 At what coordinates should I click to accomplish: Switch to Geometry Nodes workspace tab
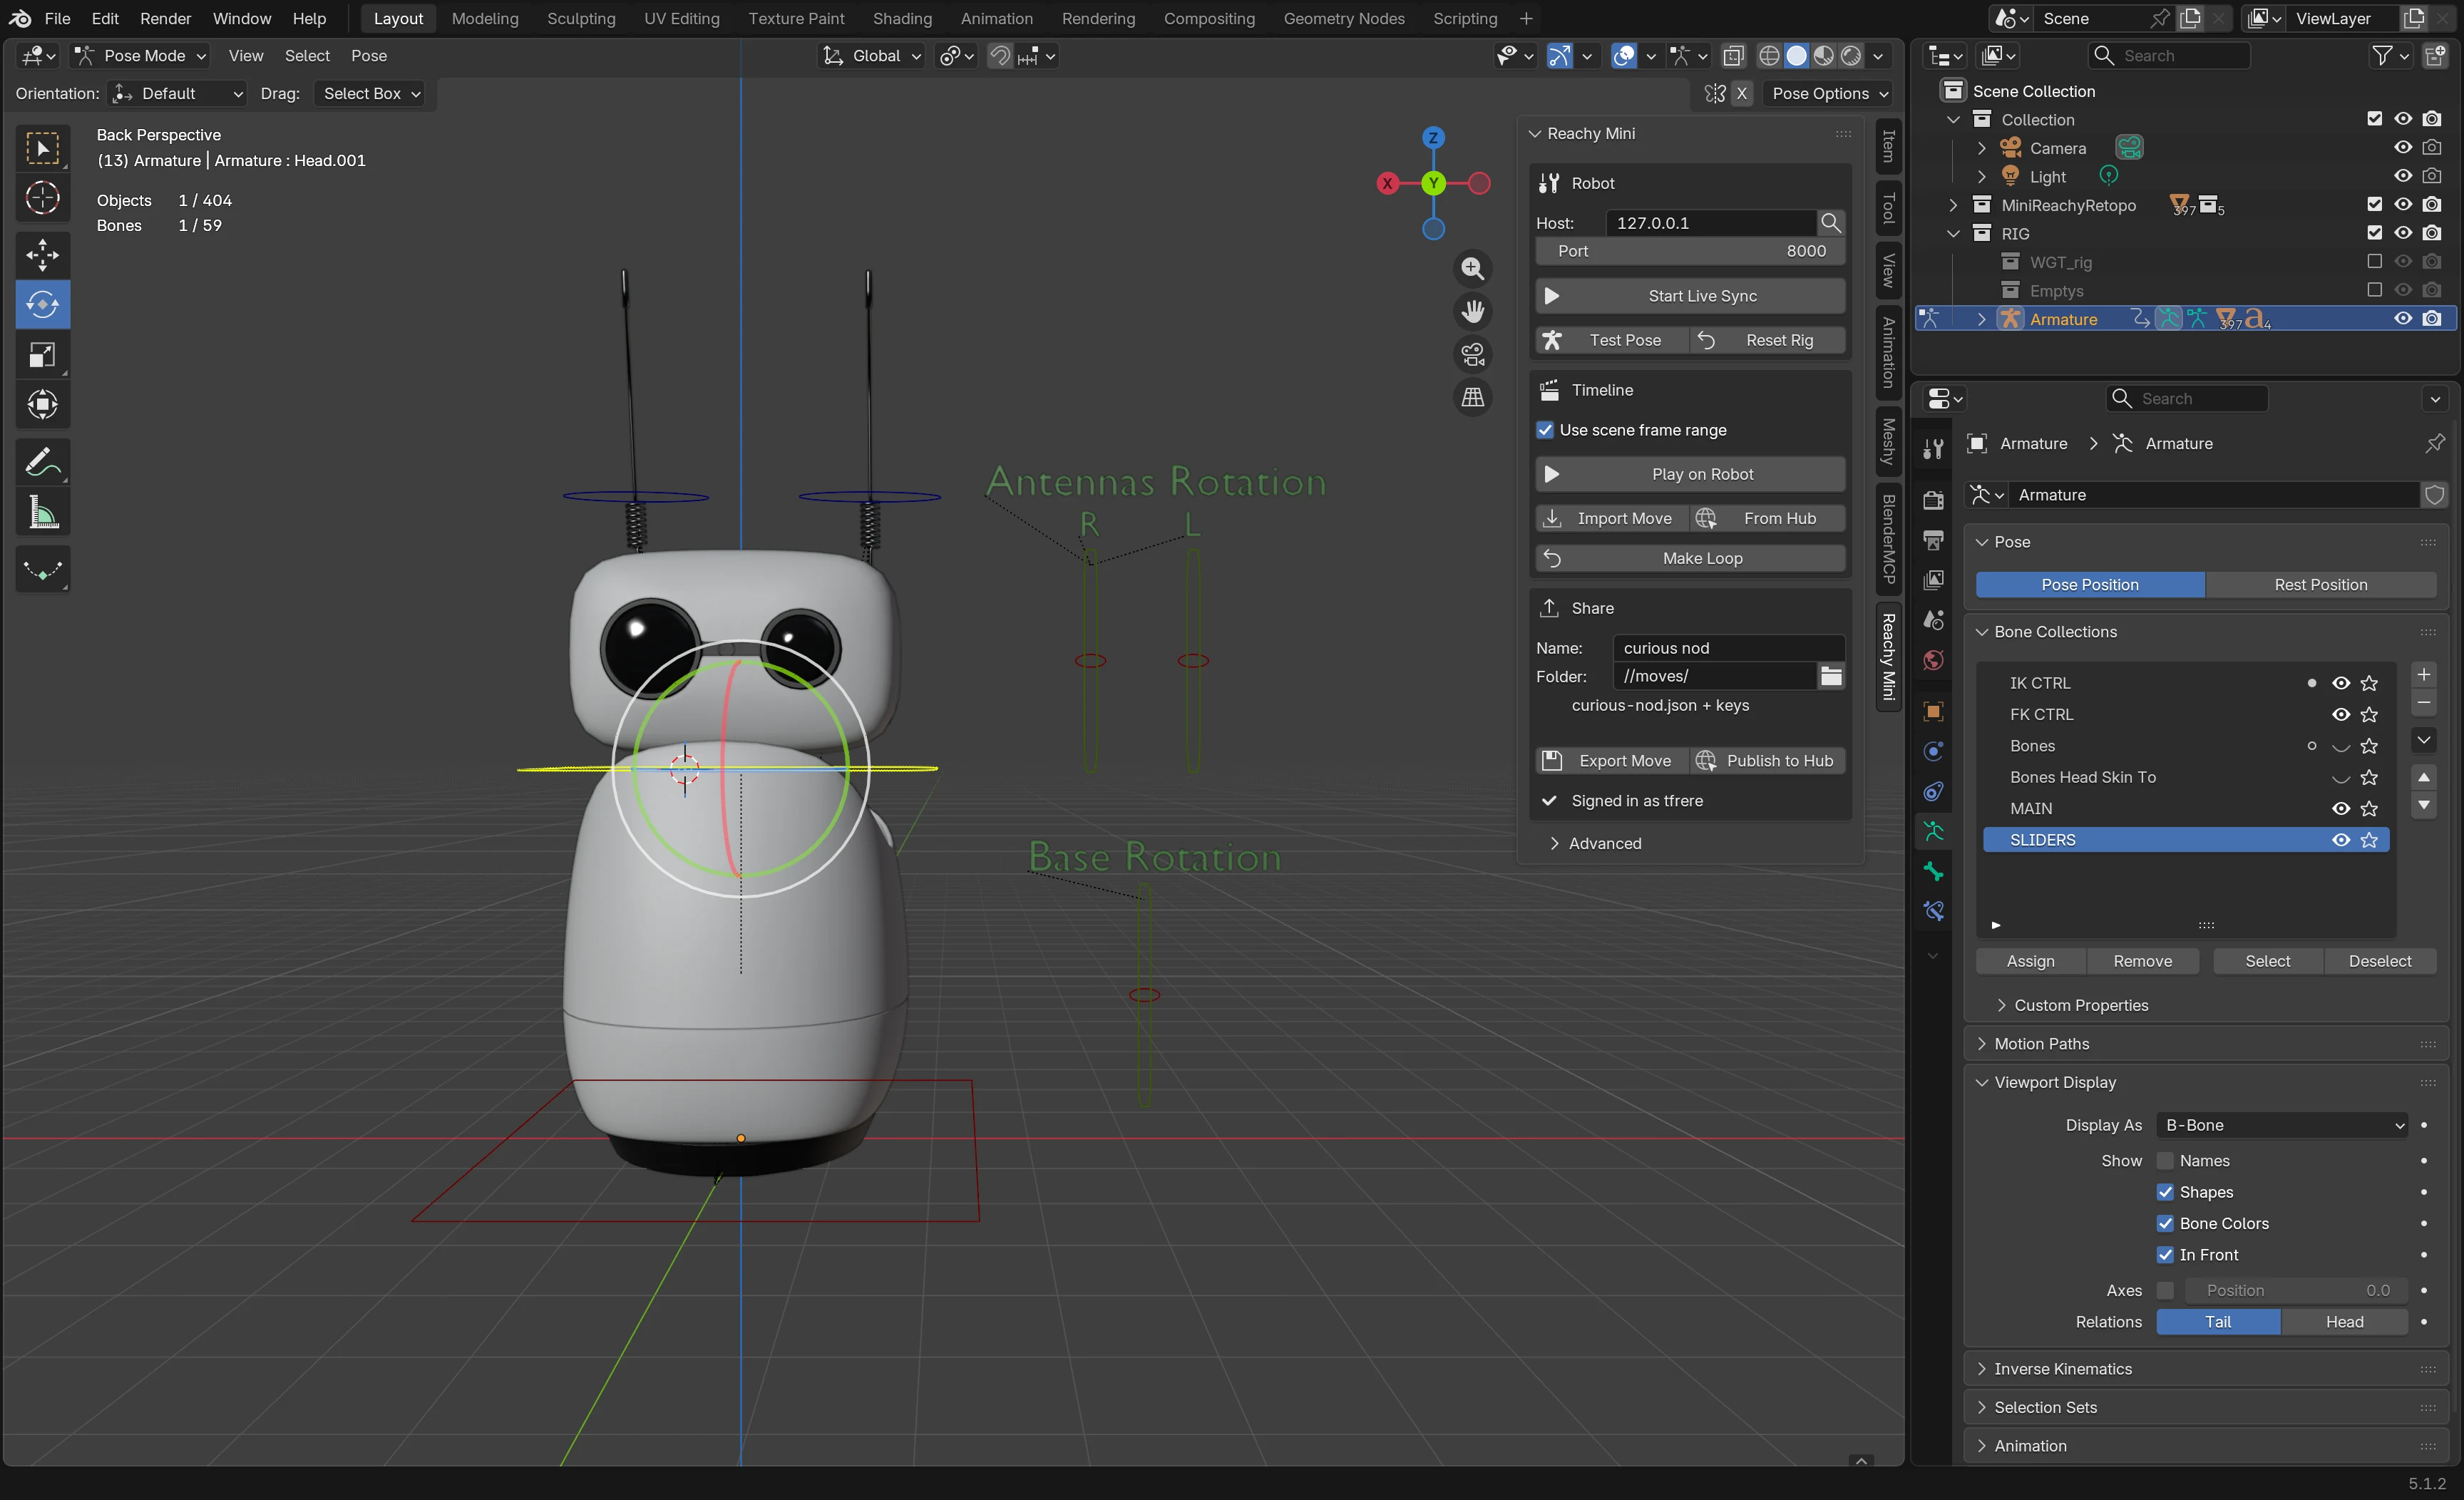[x=1343, y=18]
